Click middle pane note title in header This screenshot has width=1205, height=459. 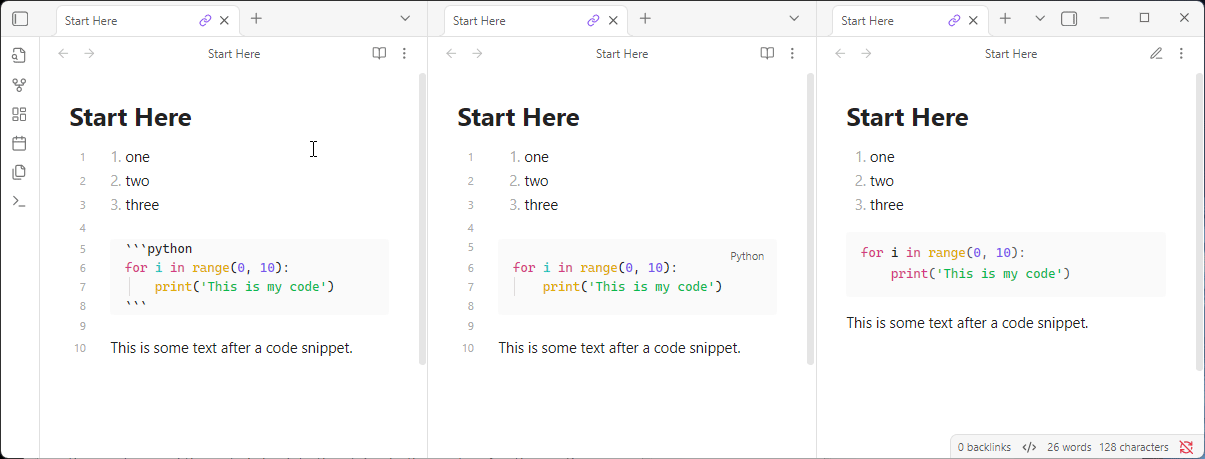pyautogui.click(x=622, y=54)
